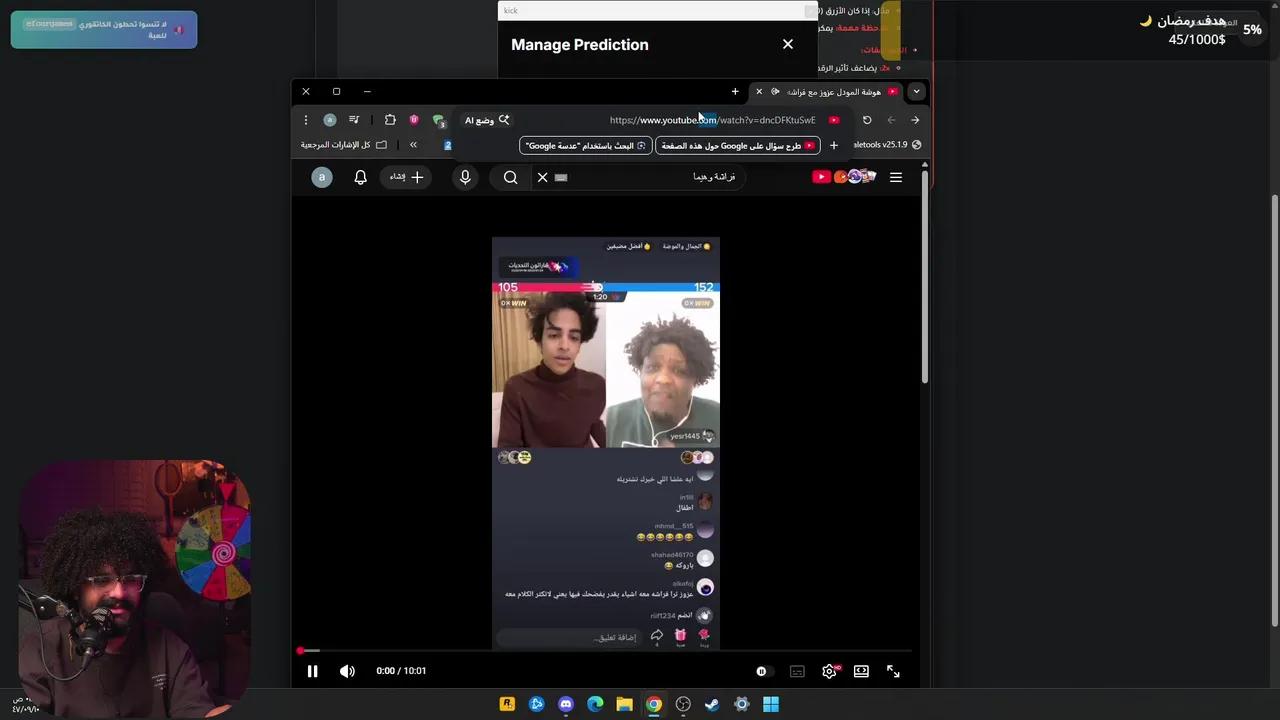The image size is (1280, 720).
Task: Open Discord from taskbar
Action: 566,704
